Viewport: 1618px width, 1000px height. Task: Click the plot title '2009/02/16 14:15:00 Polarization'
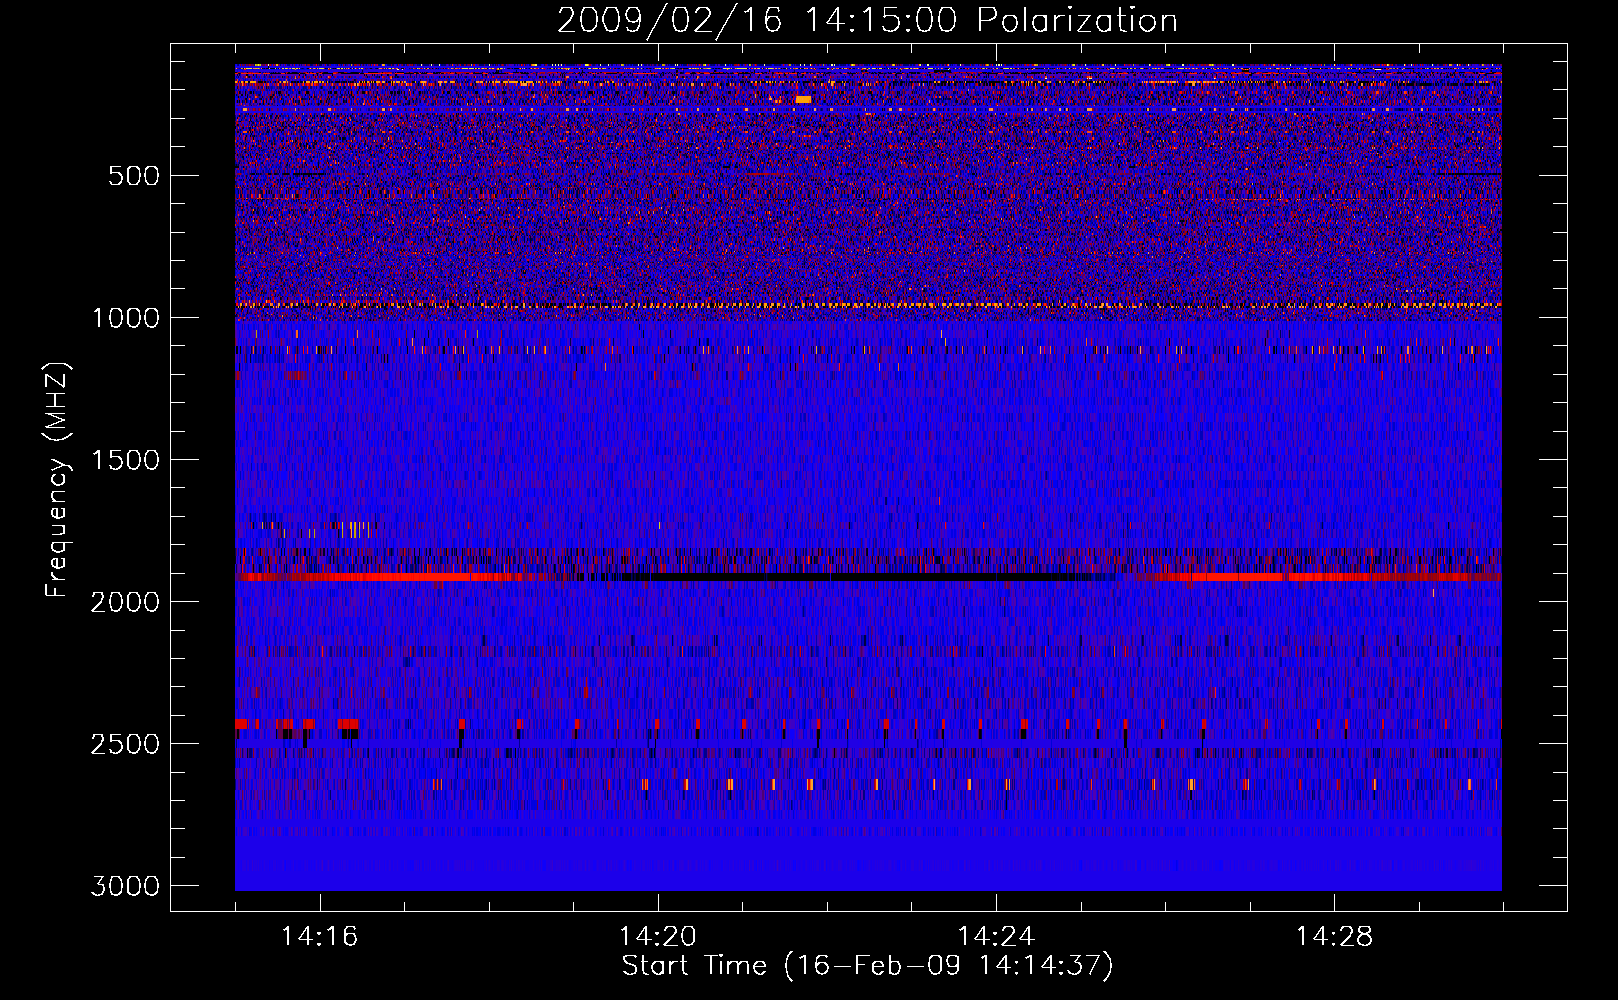click(x=867, y=20)
